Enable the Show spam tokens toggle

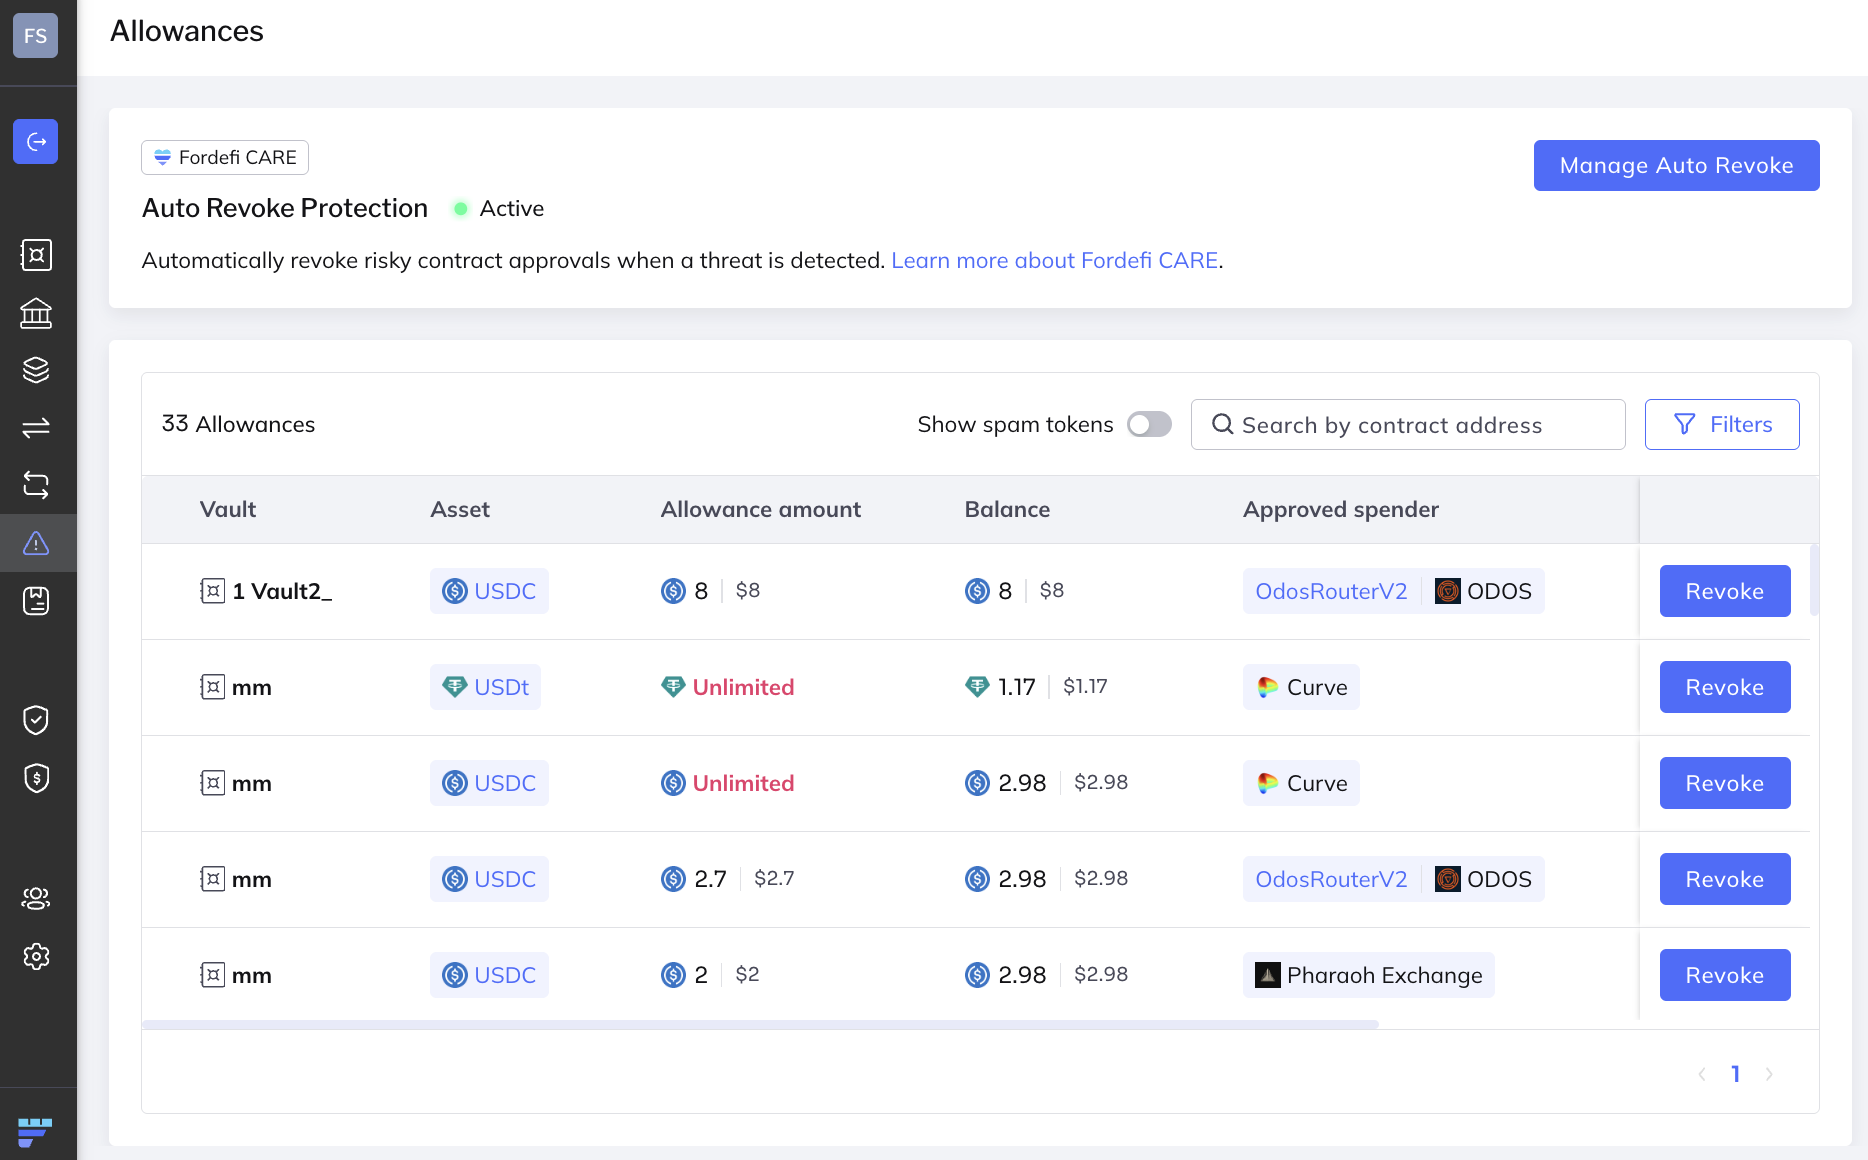(x=1149, y=425)
